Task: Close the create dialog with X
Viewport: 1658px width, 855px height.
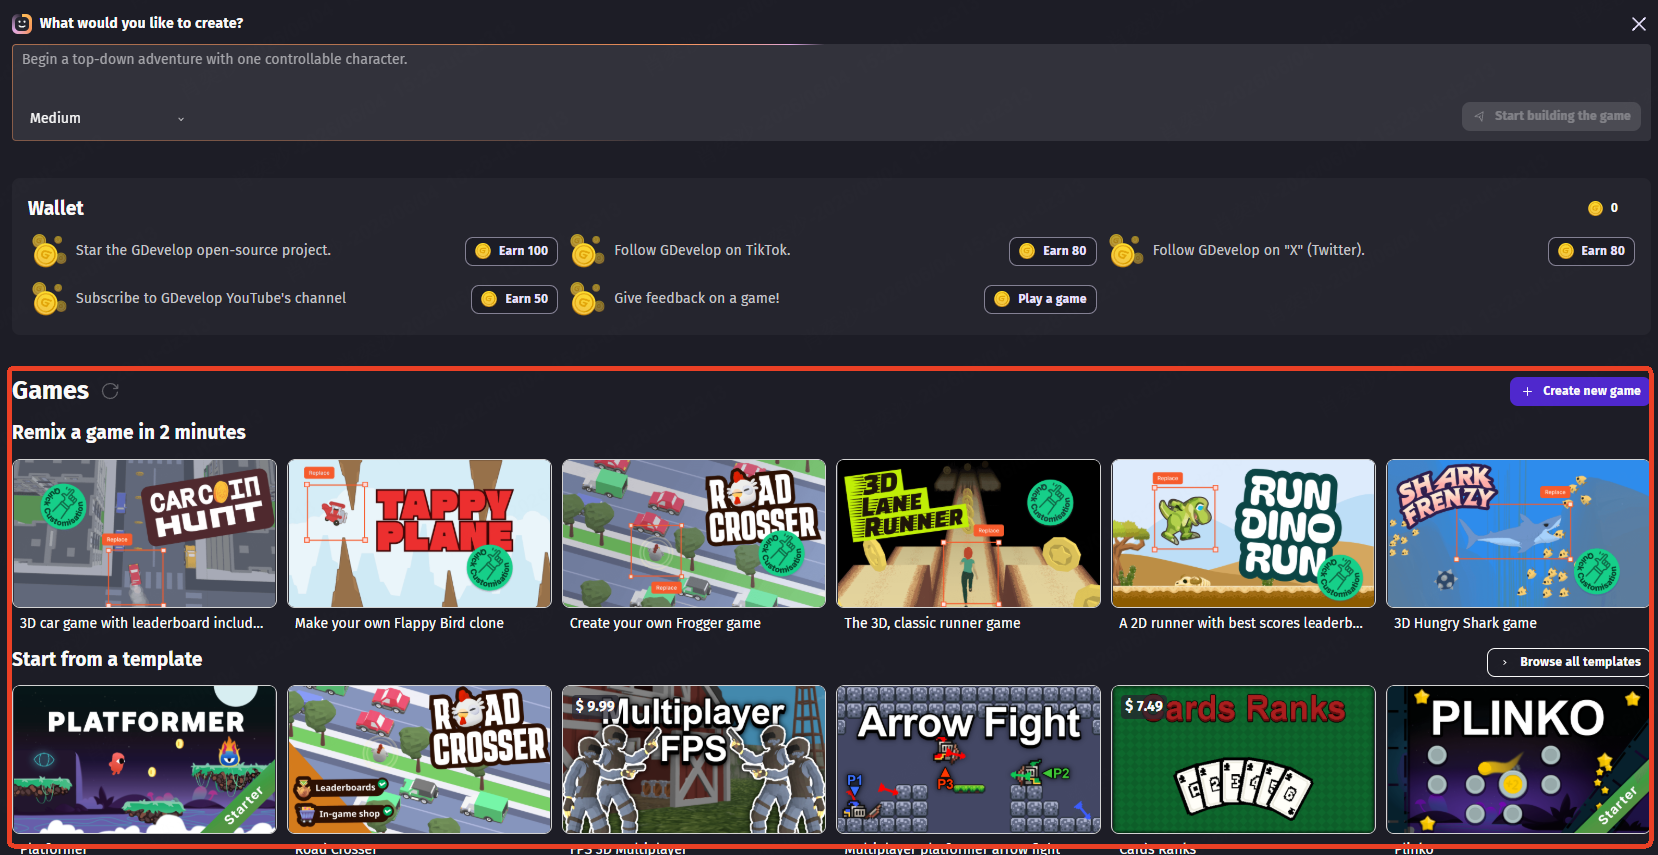Action: 1638,24
